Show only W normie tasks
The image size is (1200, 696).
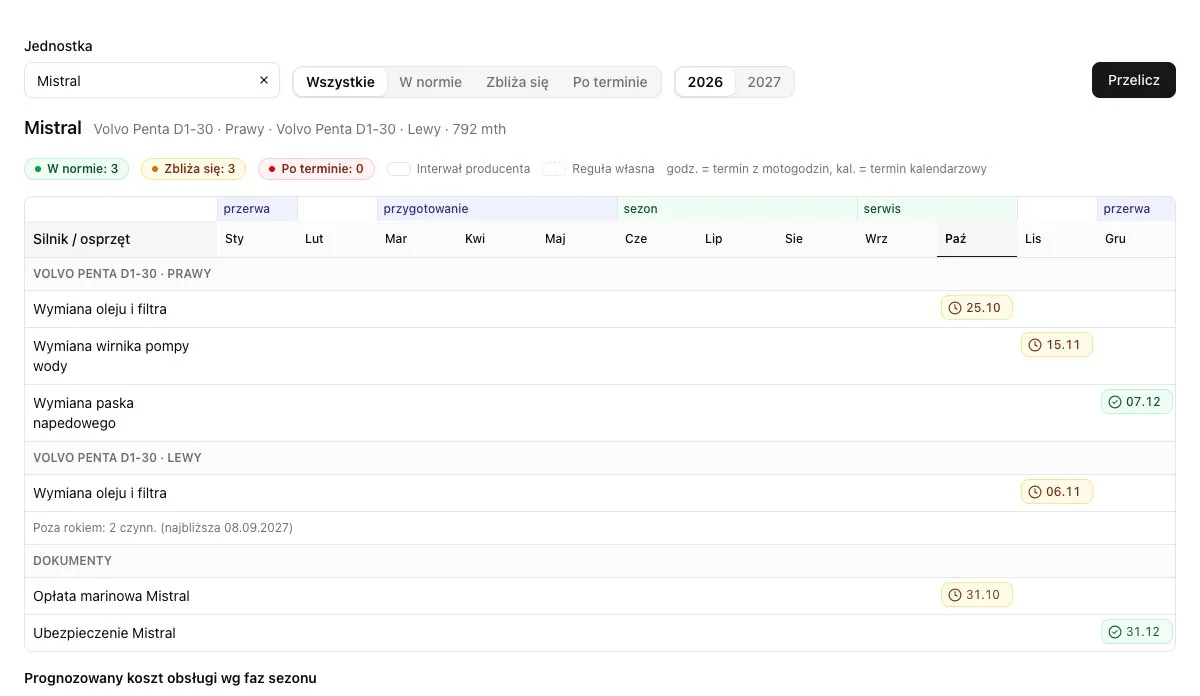pos(430,82)
